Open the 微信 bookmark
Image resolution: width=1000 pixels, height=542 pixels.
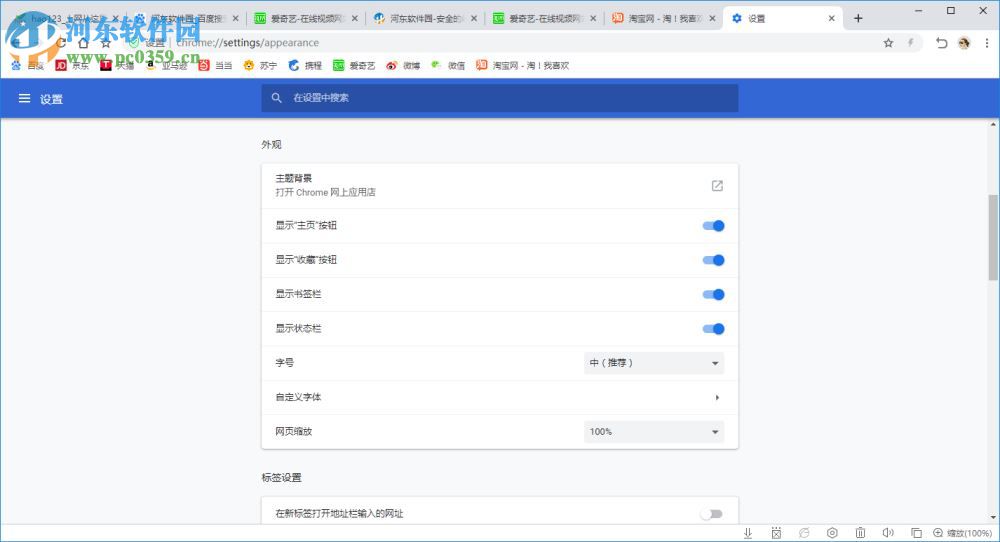coord(448,65)
